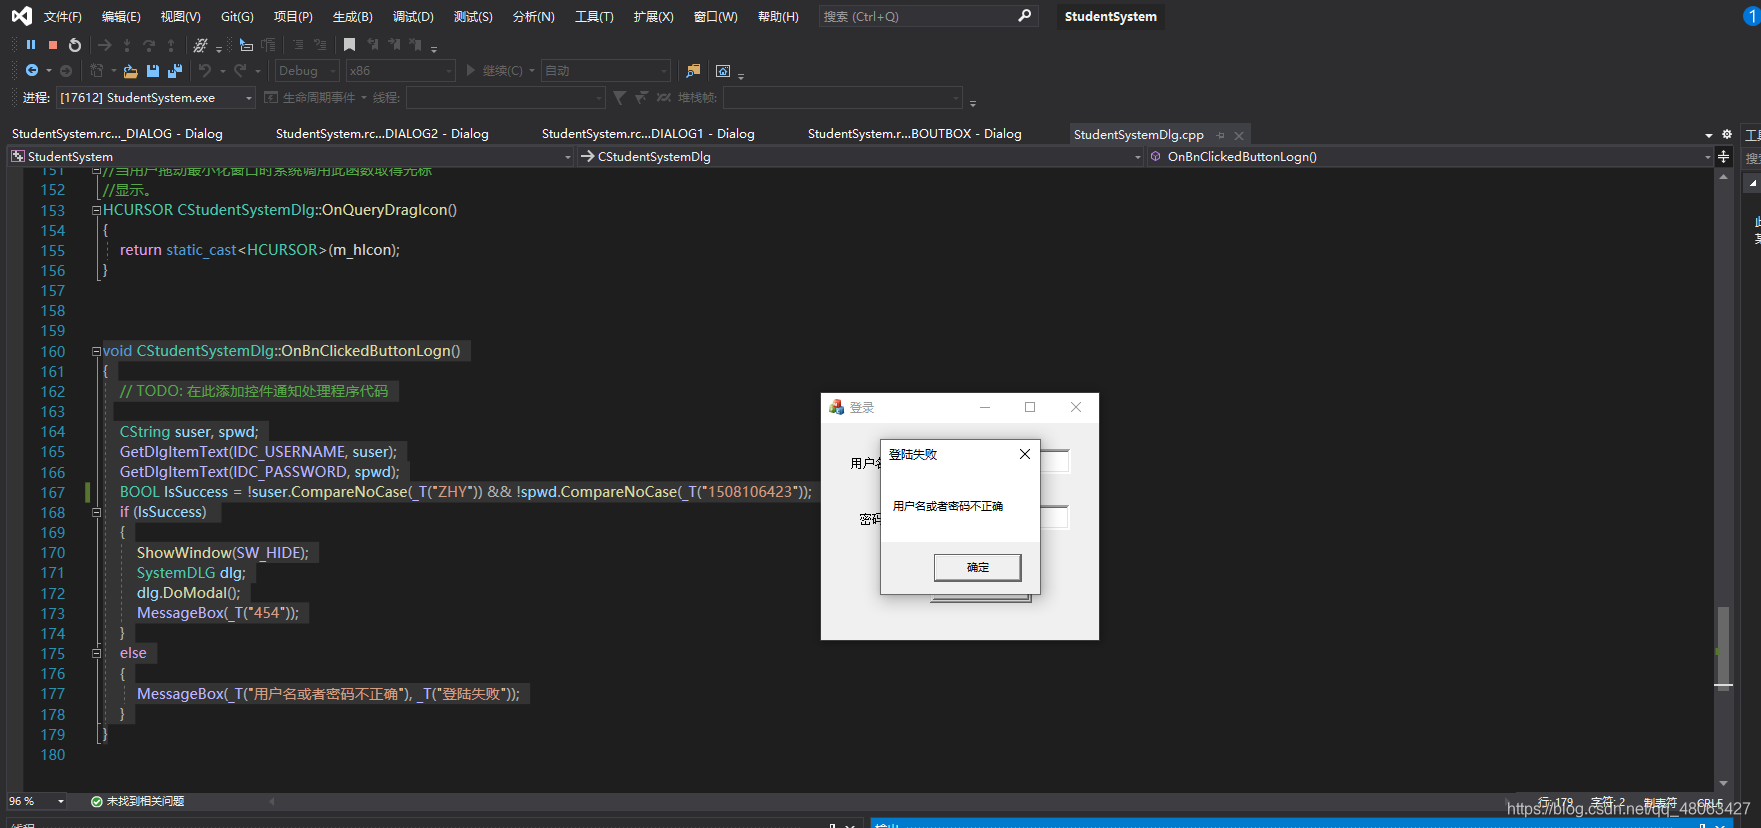Open the Project menu
The image size is (1761, 828).
pos(293,16)
